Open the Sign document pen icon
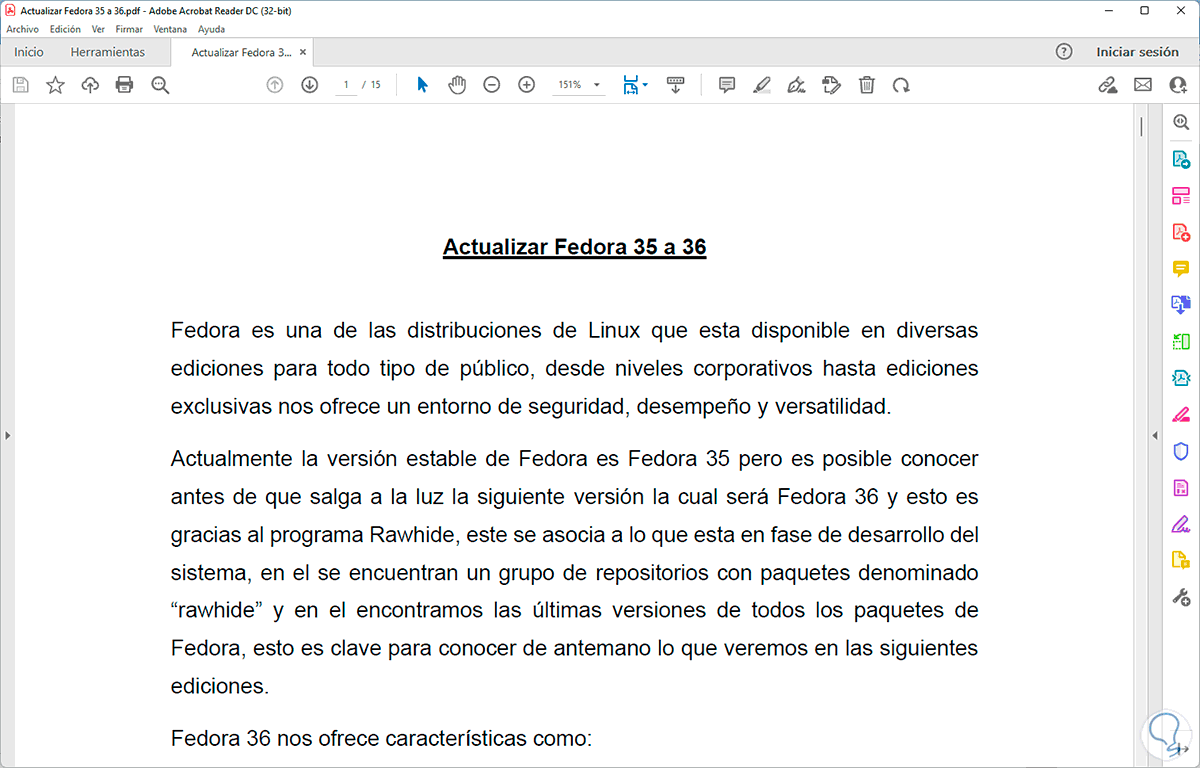The height and width of the screenshot is (768, 1200). (x=796, y=85)
